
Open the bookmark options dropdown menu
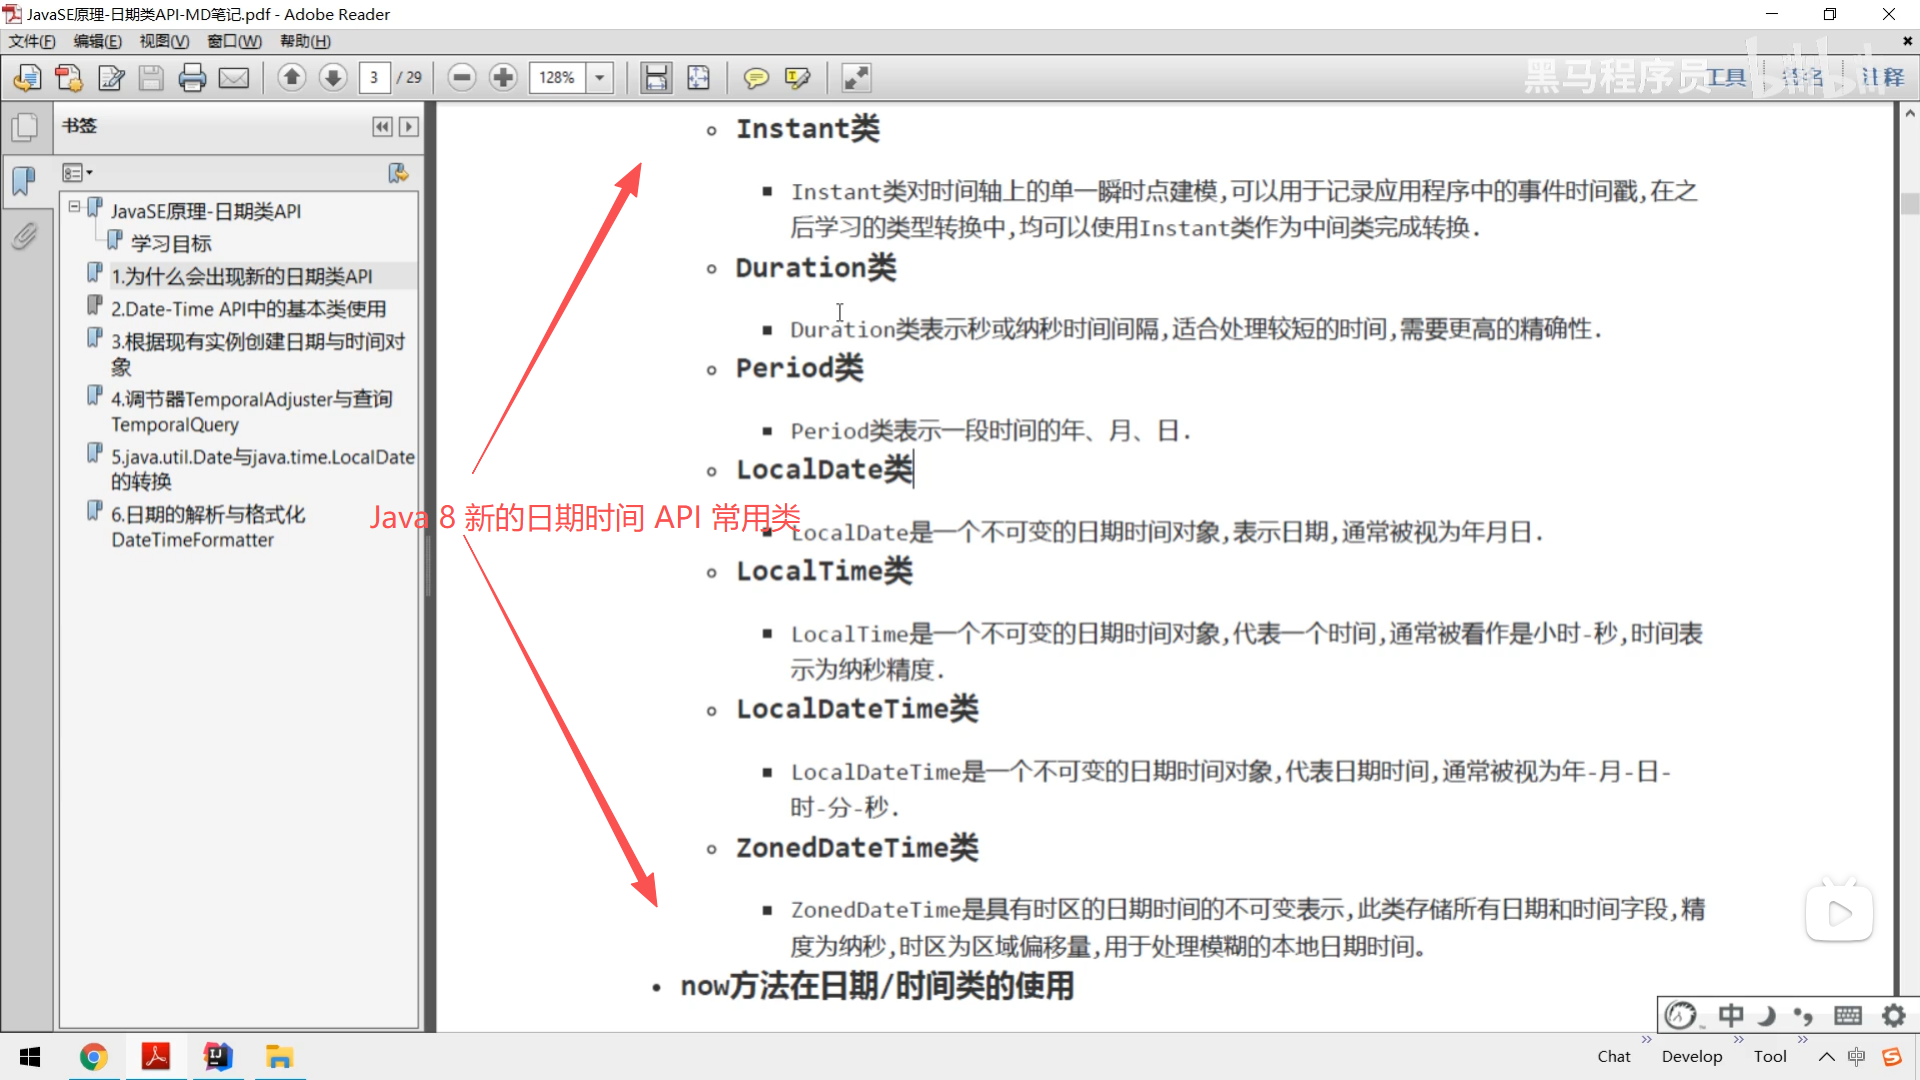tap(77, 173)
